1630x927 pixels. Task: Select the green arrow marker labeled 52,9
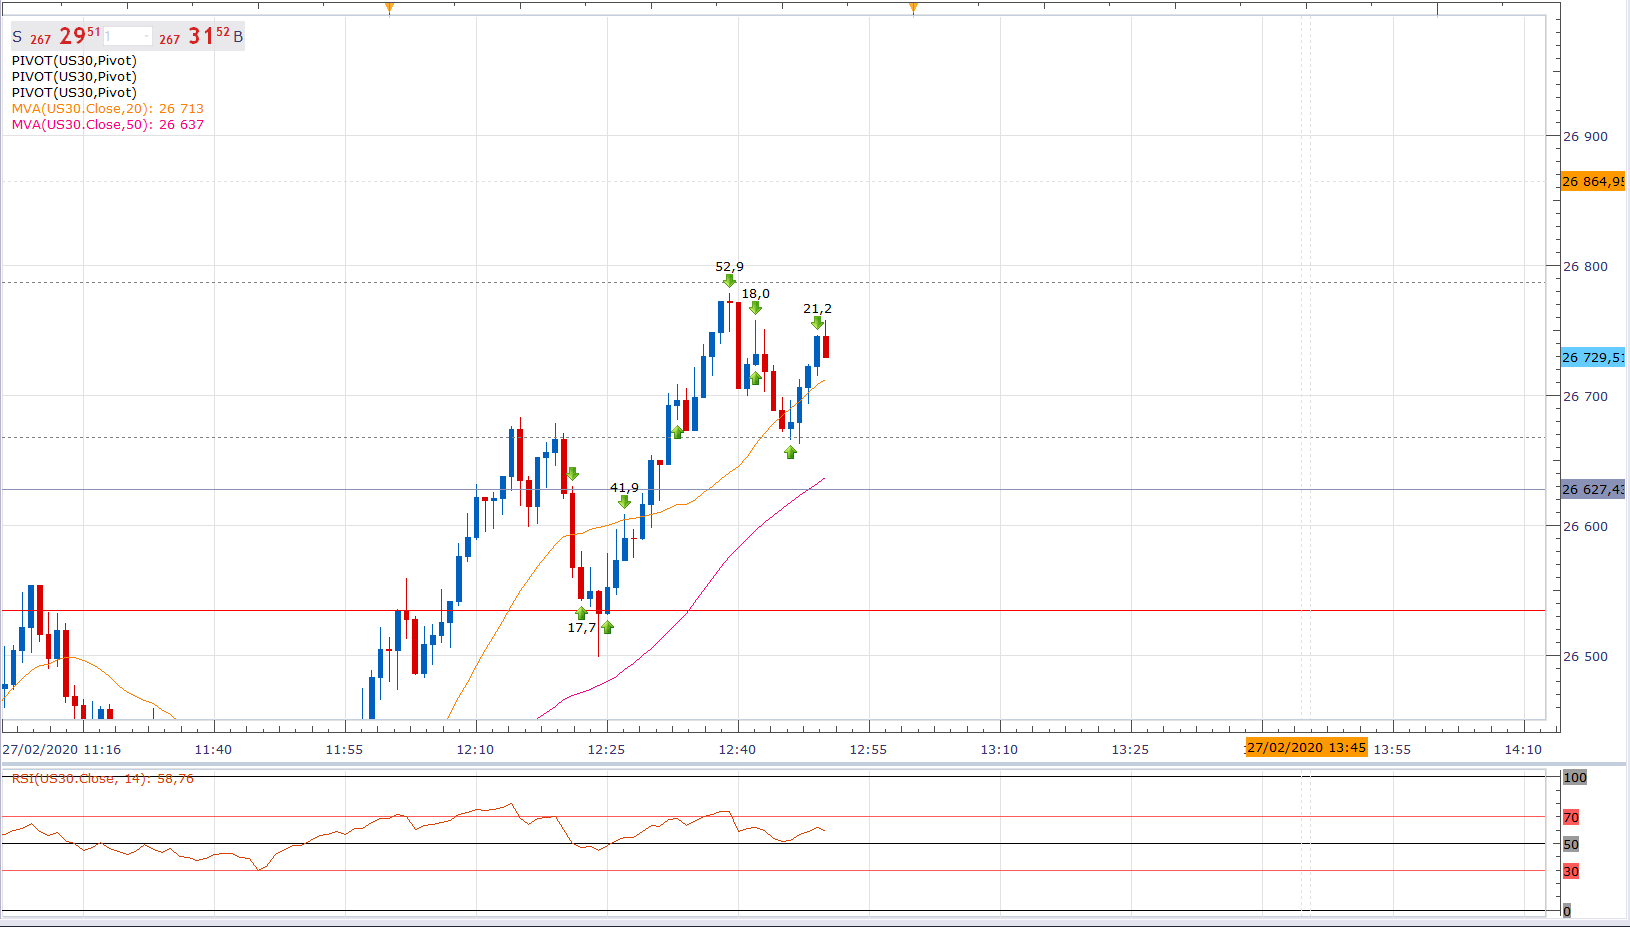pos(729,281)
